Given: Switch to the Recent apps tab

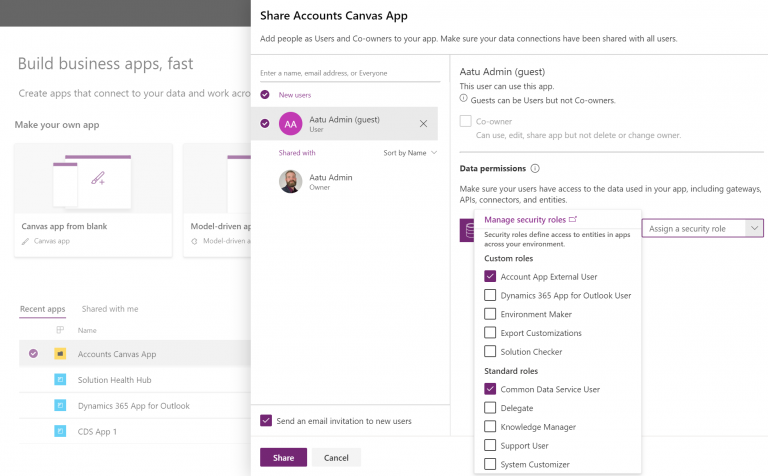Looking at the screenshot, I should 43,309.
